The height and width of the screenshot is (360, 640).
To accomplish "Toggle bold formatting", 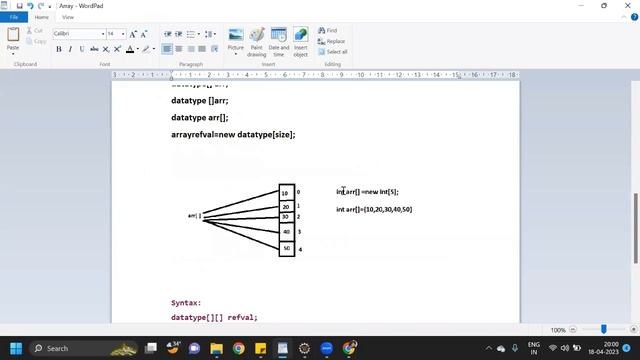I will [x=59, y=49].
